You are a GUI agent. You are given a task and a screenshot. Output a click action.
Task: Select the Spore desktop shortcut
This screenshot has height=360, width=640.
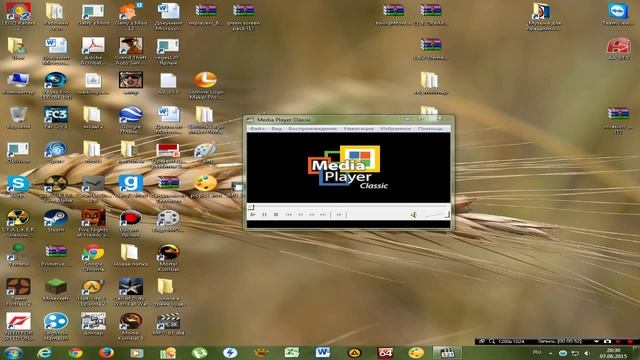(56, 152)
